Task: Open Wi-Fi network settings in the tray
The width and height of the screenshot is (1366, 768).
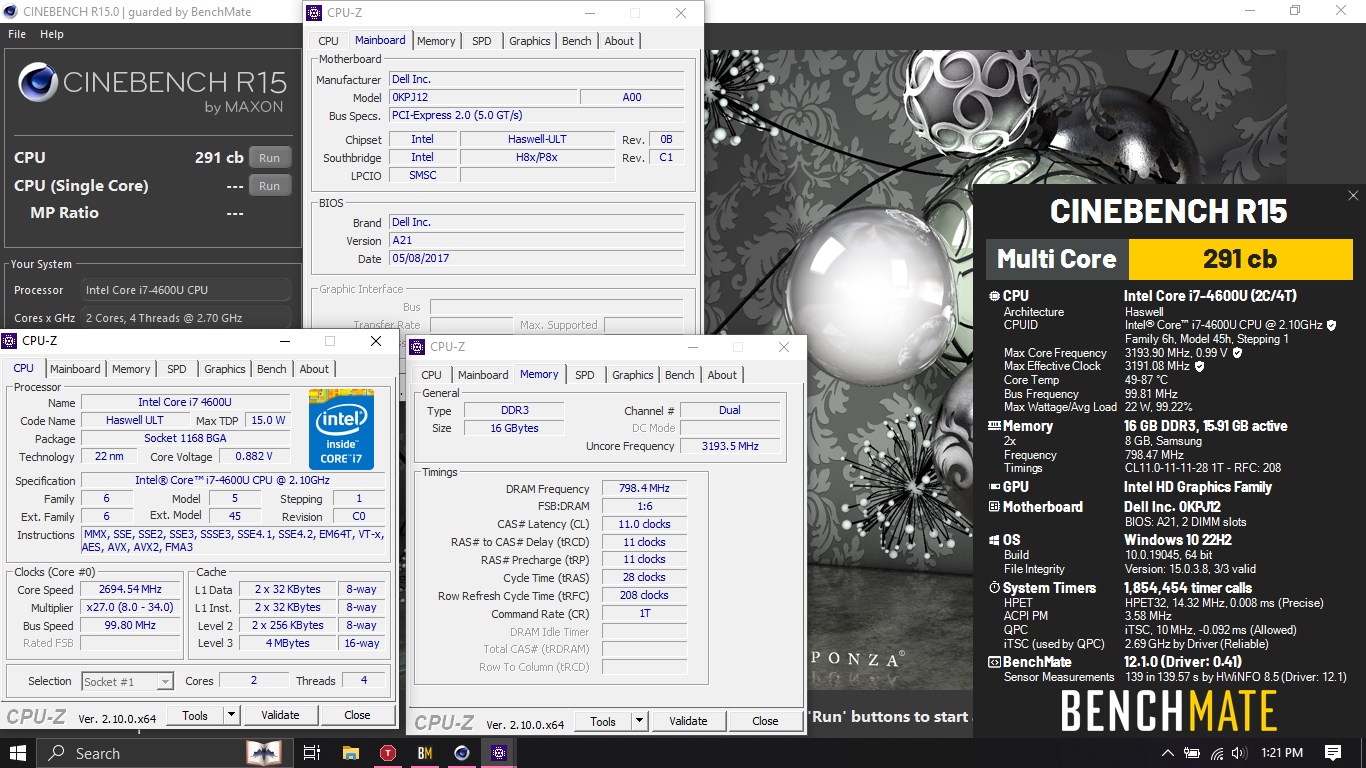Action: [x=1217, y=753]
